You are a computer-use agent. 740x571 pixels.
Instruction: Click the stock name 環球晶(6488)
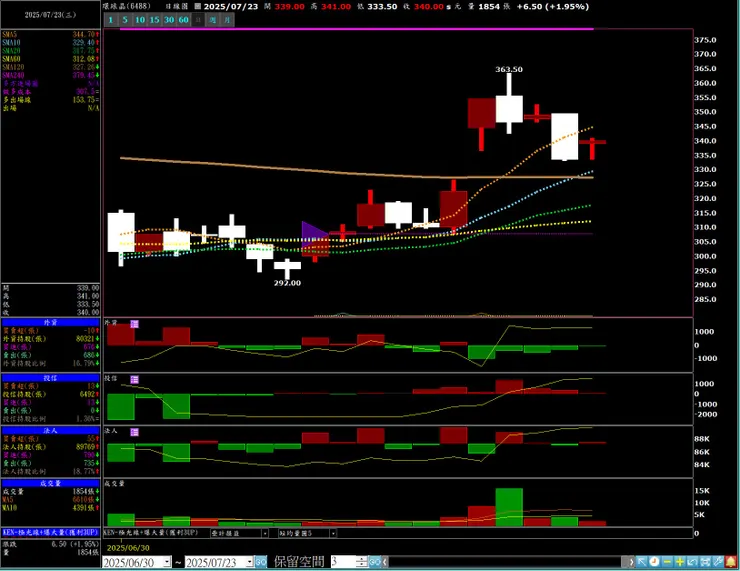click(x=127, y=6)
